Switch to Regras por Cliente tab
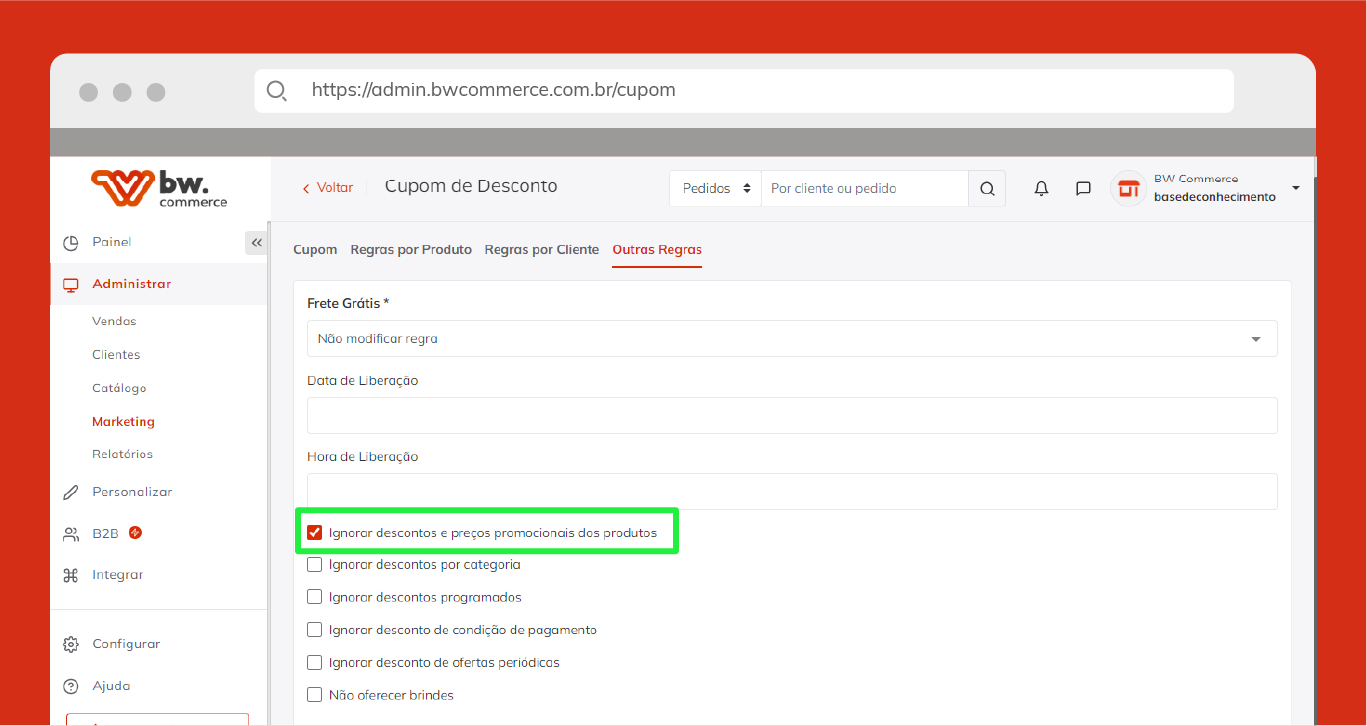Image resolution: width=1367 pixels, height=726 pixels. click(x=542, y=250)
